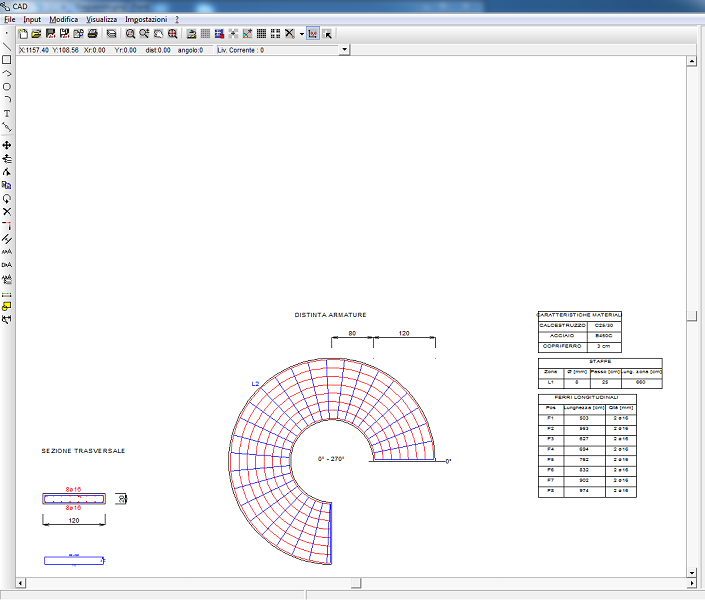Image resolution: width=705 pixels, height=600 pixels.
Task: Select the Move tool with four arrows
Action: [7, 145]
